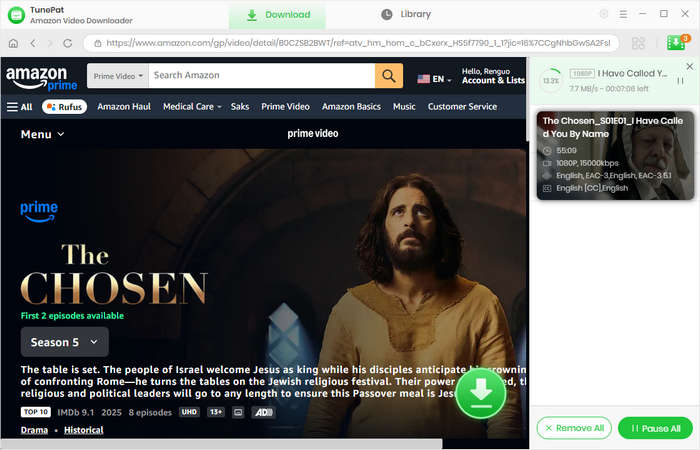Click the subtitles CC badge icon
Image resolution: width=700 pixels, height=450 pixels.
[x=238, y=412]
